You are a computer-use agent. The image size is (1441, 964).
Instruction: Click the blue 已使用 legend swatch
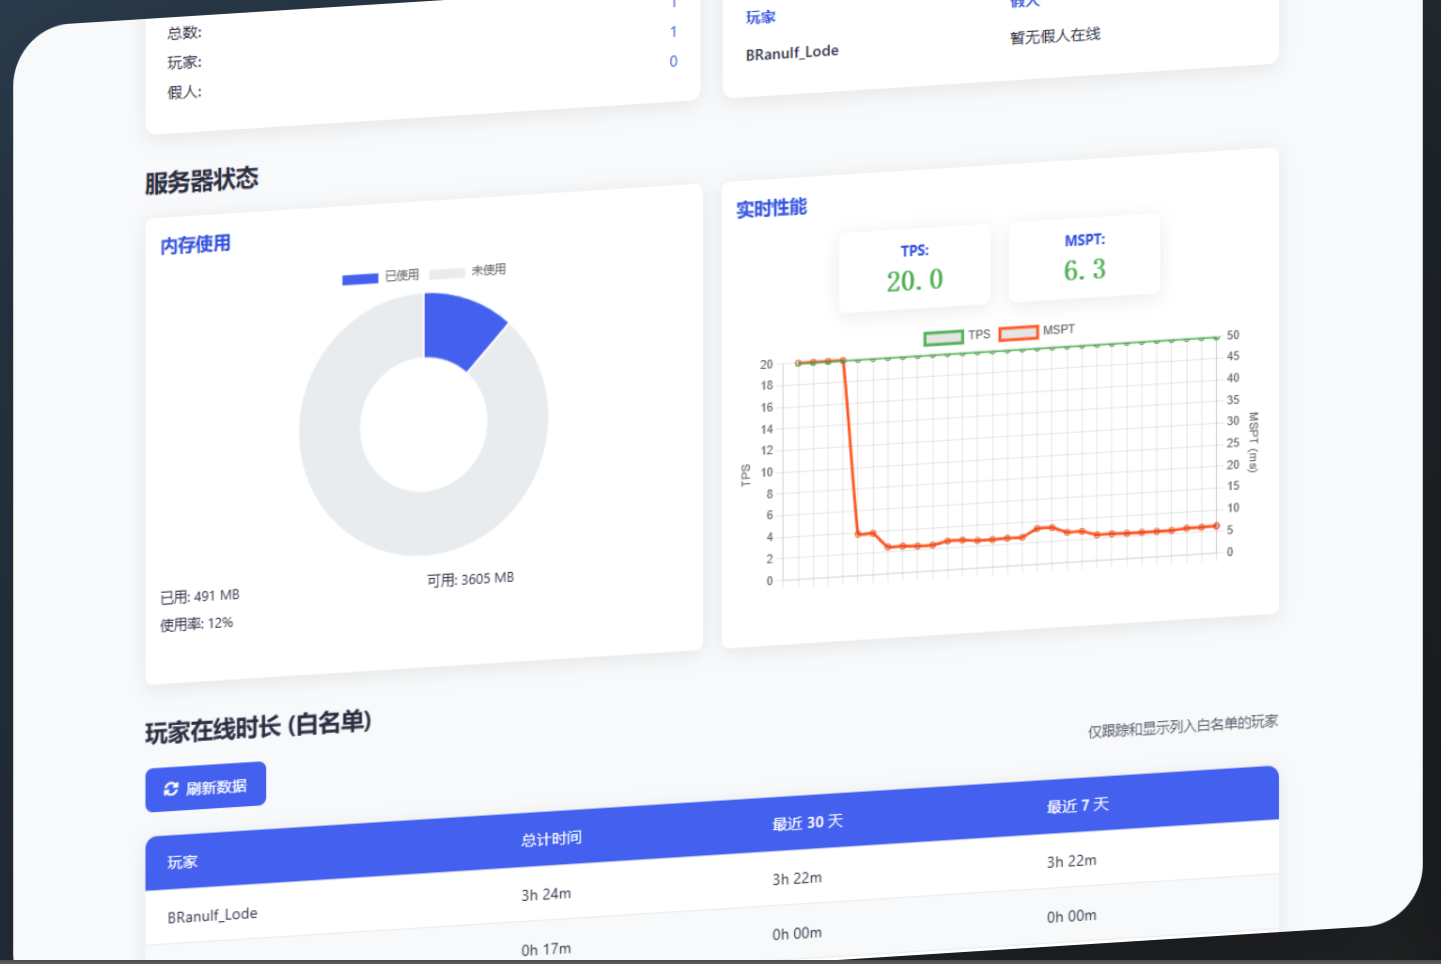point(358,278)
